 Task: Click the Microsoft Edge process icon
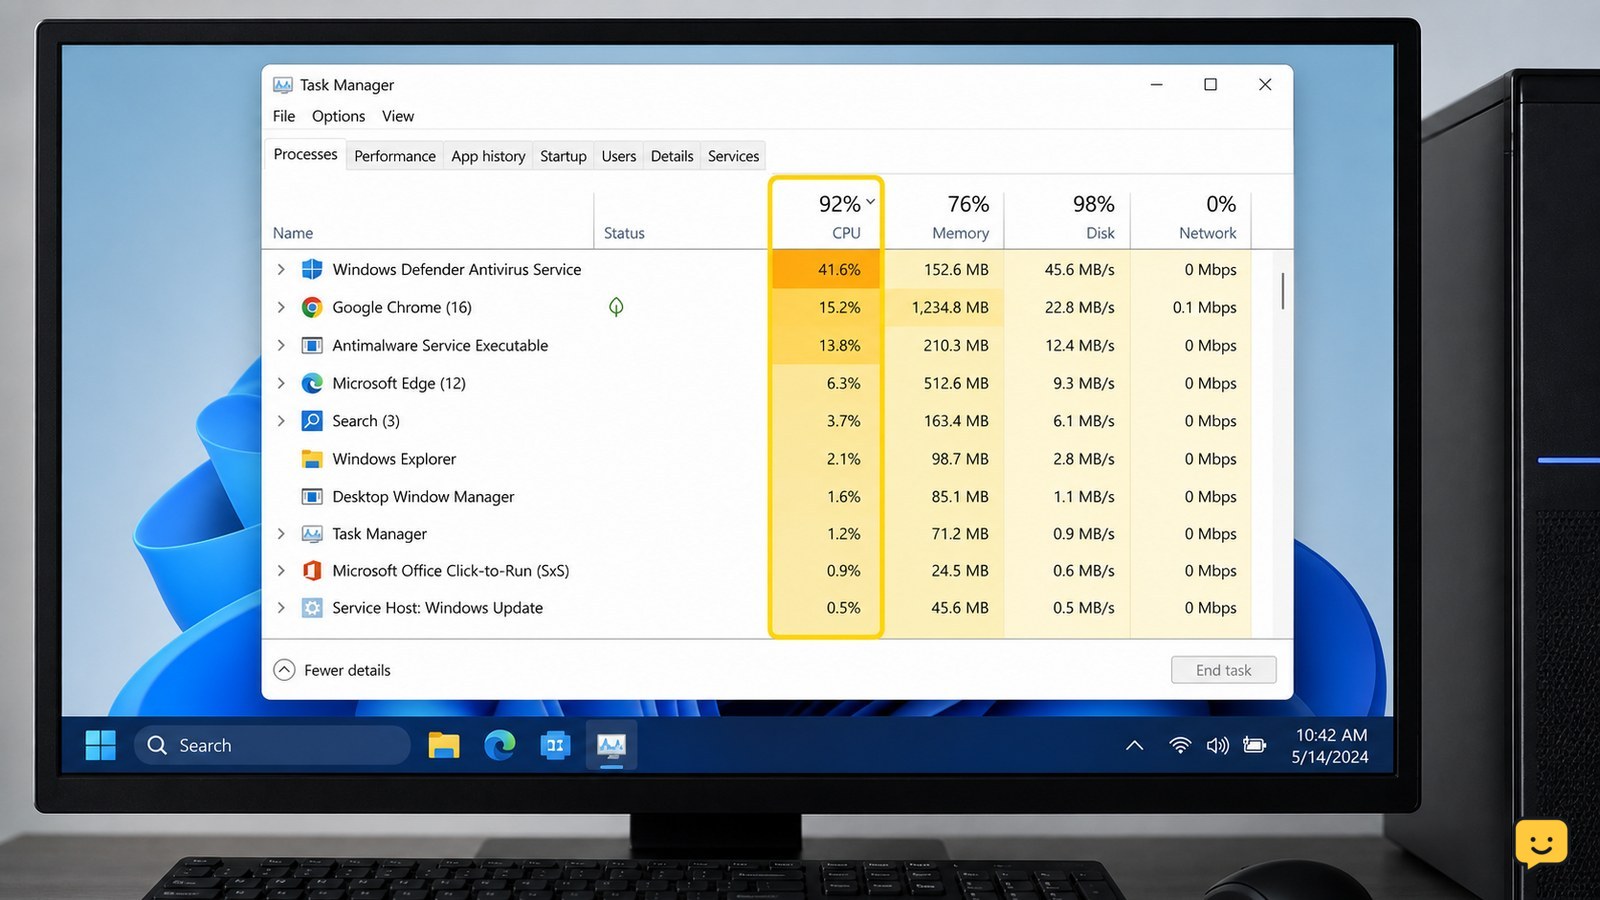pyautogui.click(x=312, y=383)
